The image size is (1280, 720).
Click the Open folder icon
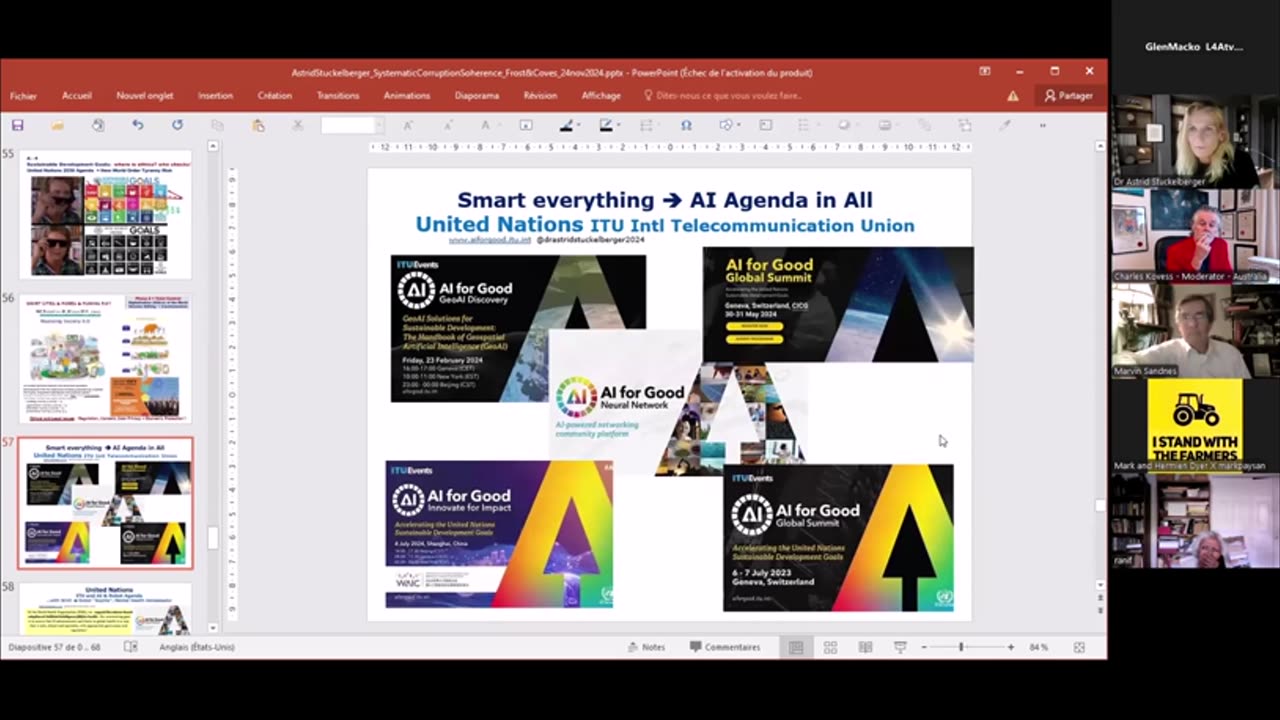[x=57, y=125]
